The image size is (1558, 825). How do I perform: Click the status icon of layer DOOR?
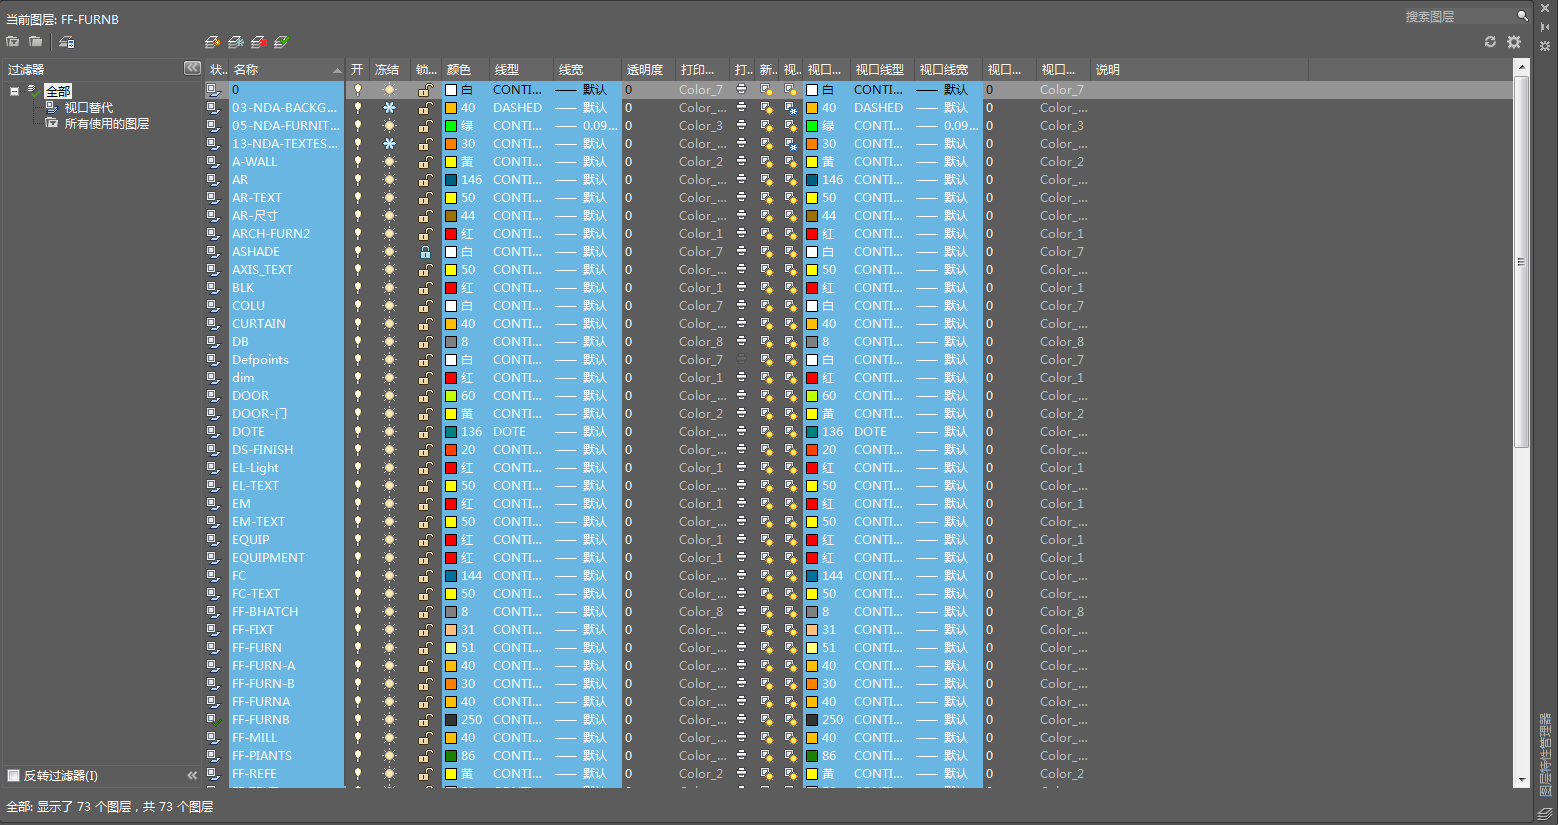[213, 396]
